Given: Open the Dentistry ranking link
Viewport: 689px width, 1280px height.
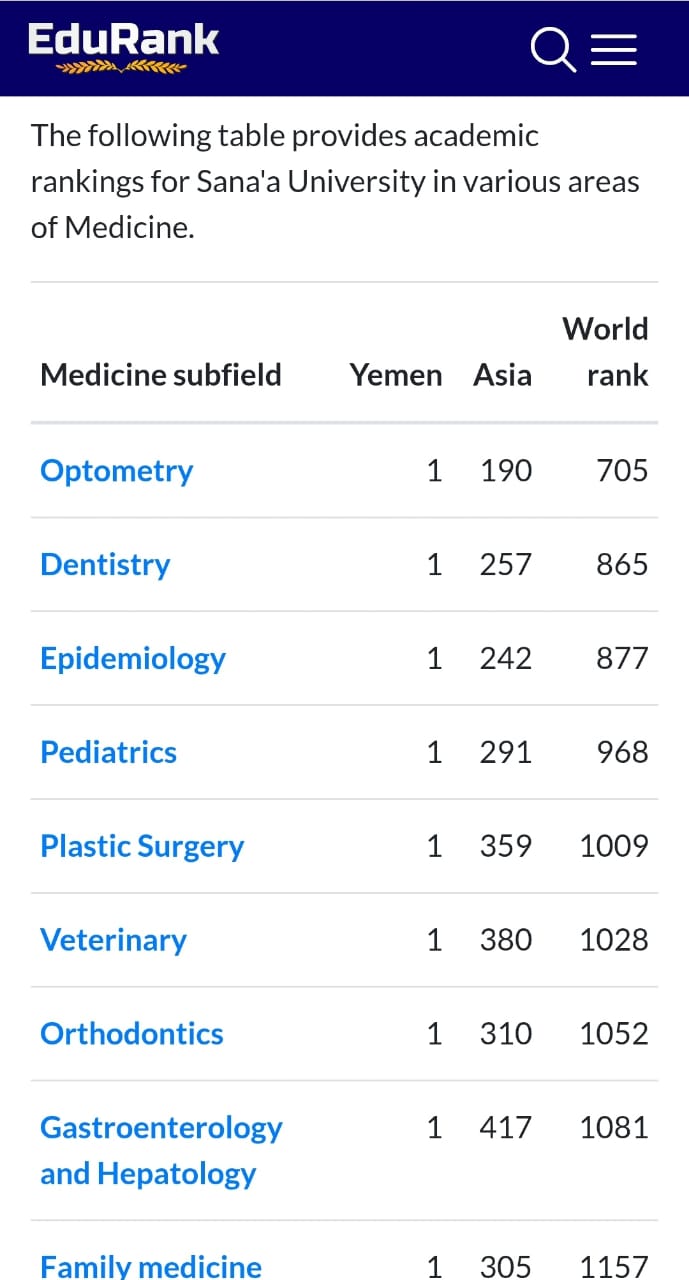Looking at the screenshot, I should click(x=105, y=565).
